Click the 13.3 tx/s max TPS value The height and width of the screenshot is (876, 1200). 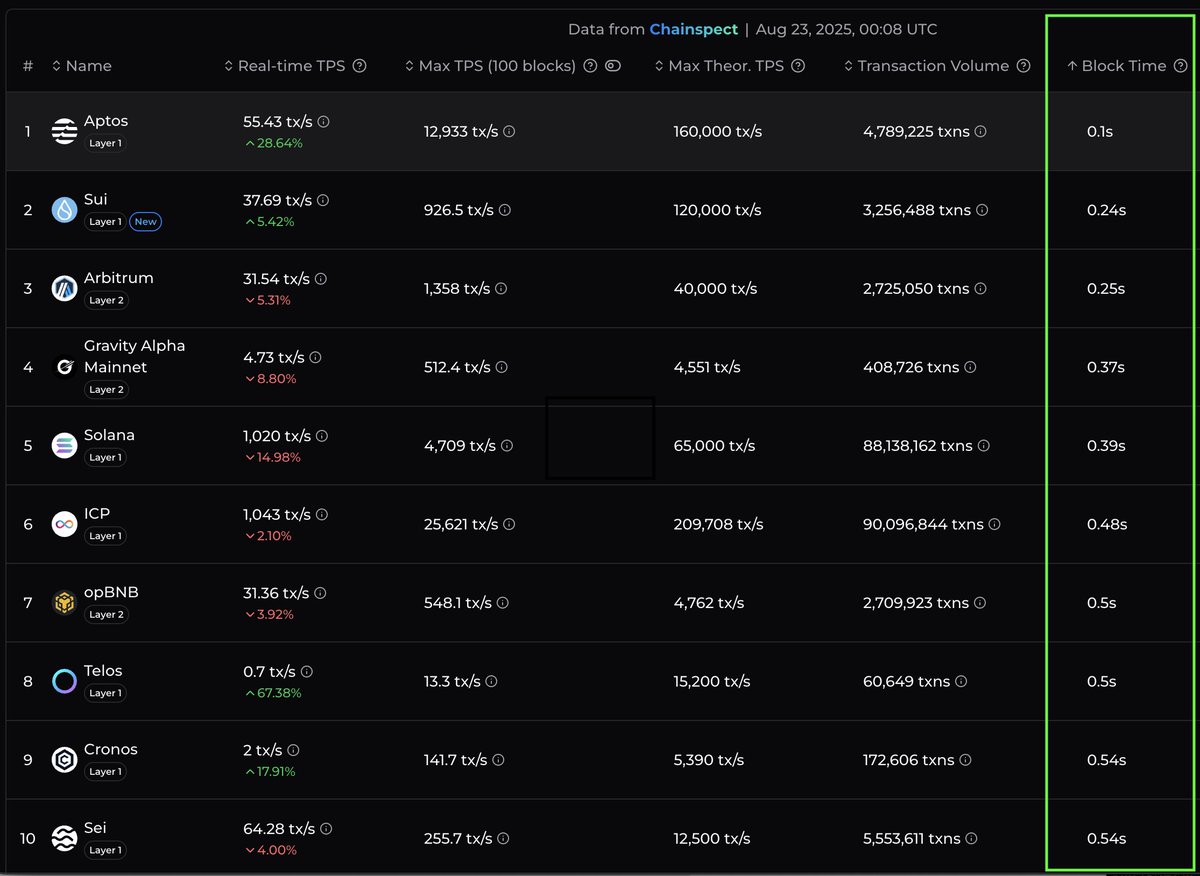452,682
